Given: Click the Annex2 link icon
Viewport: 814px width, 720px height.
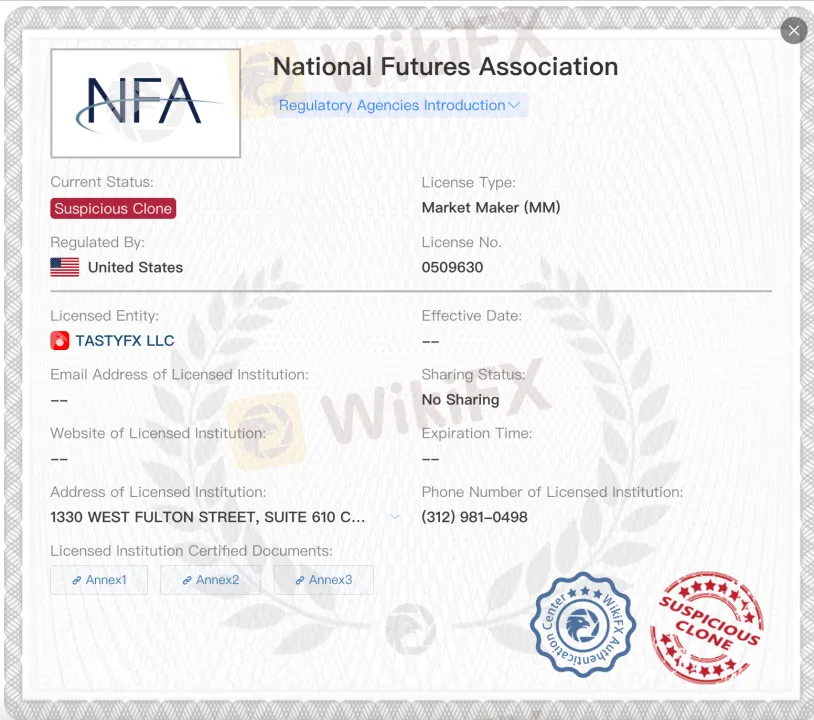Looking at the screenshot, I should [x=187, y=580].
